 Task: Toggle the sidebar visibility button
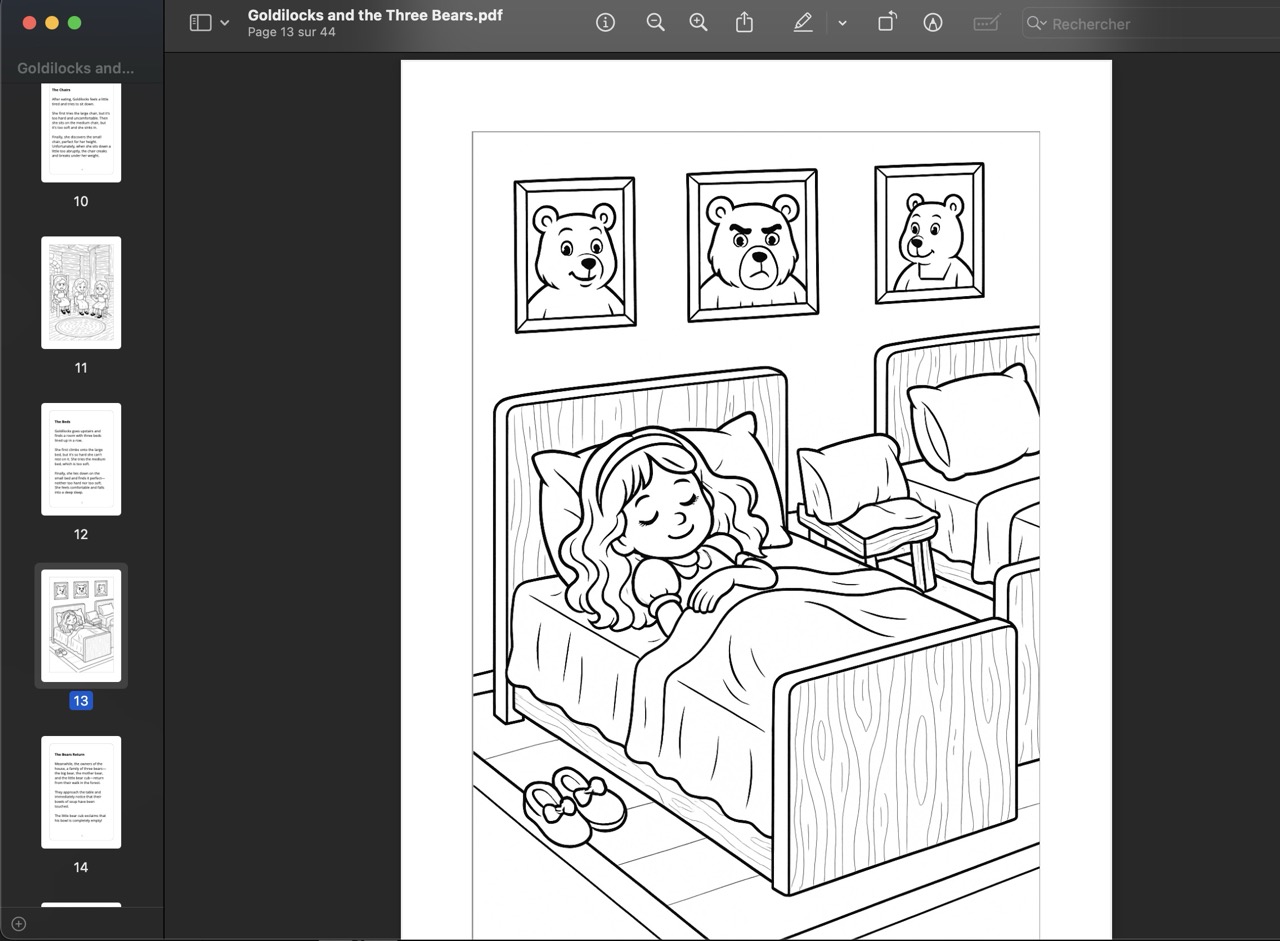click(200, 23)
